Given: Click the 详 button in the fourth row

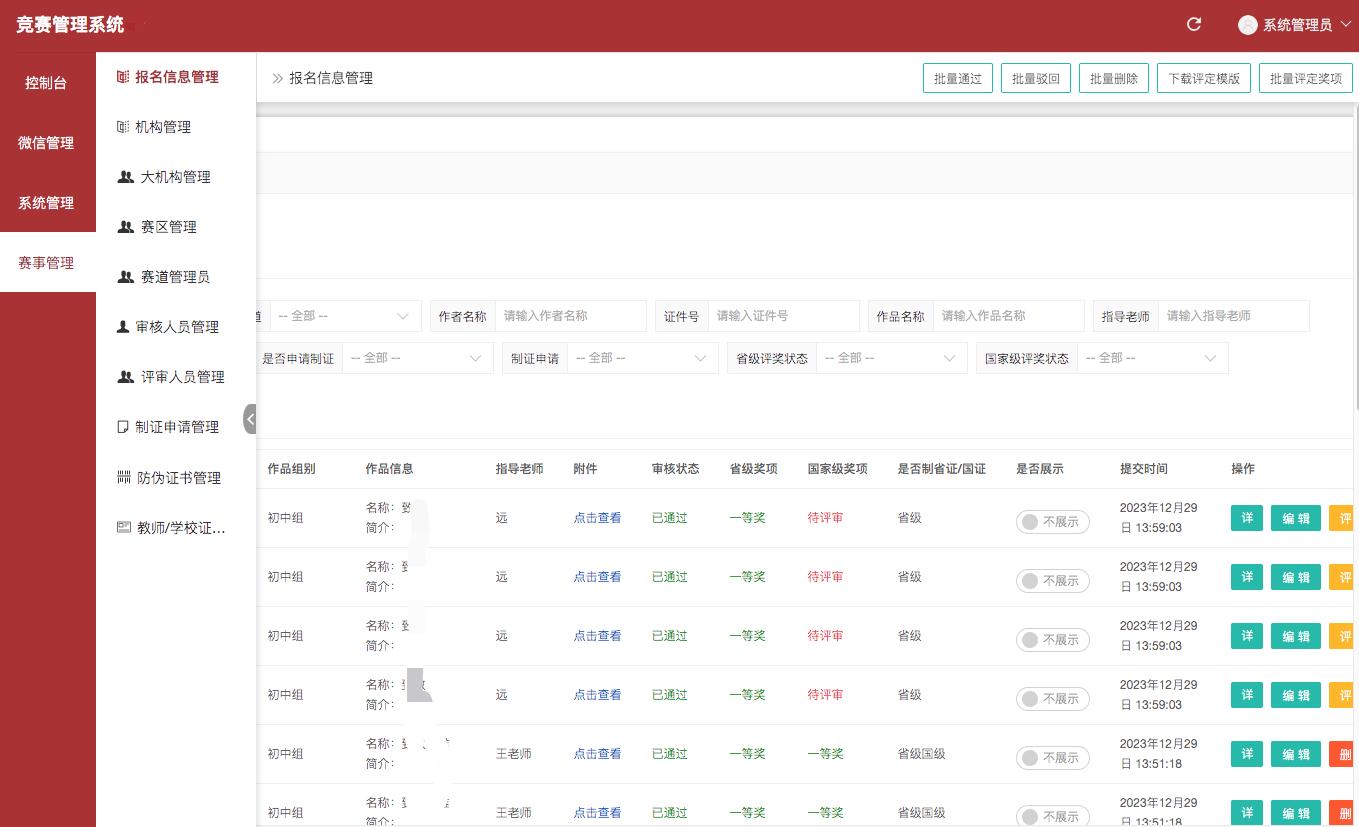Looking at the screenshot, I should click(x=1247, y=696).
